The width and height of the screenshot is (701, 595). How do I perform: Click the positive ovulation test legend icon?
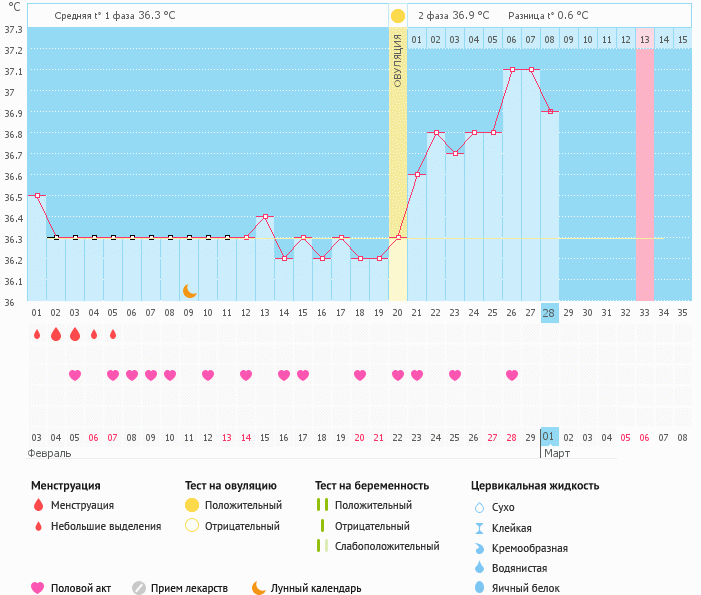pos(192,505)
